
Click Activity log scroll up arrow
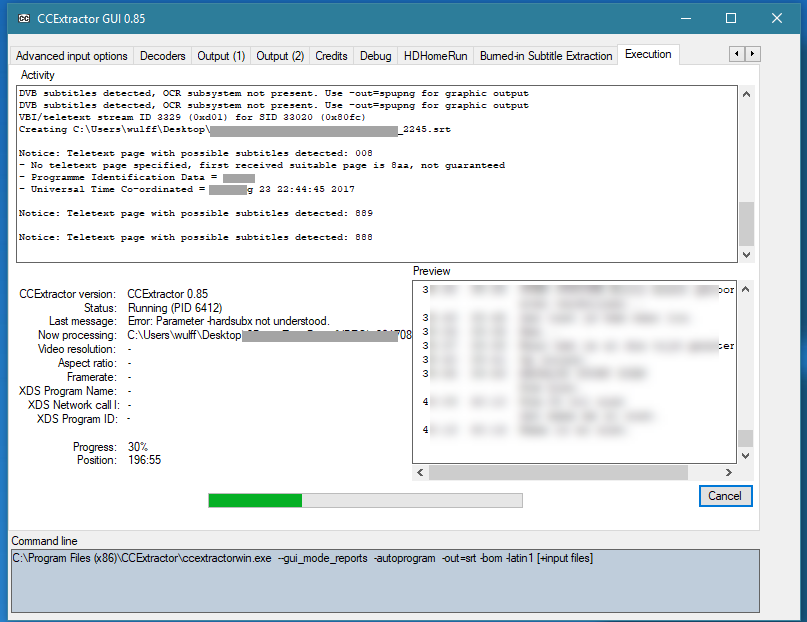pos(747,94)
